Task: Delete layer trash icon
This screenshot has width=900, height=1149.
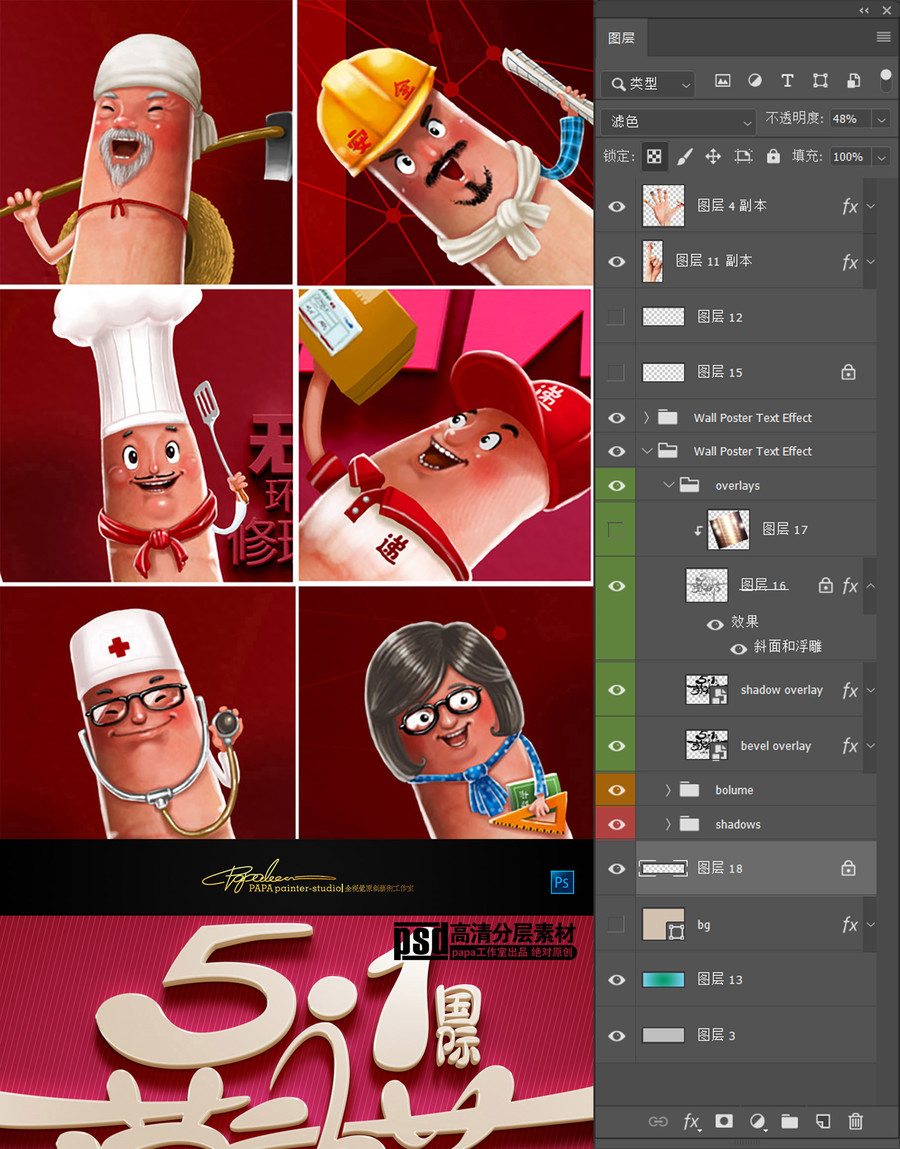Action: (855, 1121)
